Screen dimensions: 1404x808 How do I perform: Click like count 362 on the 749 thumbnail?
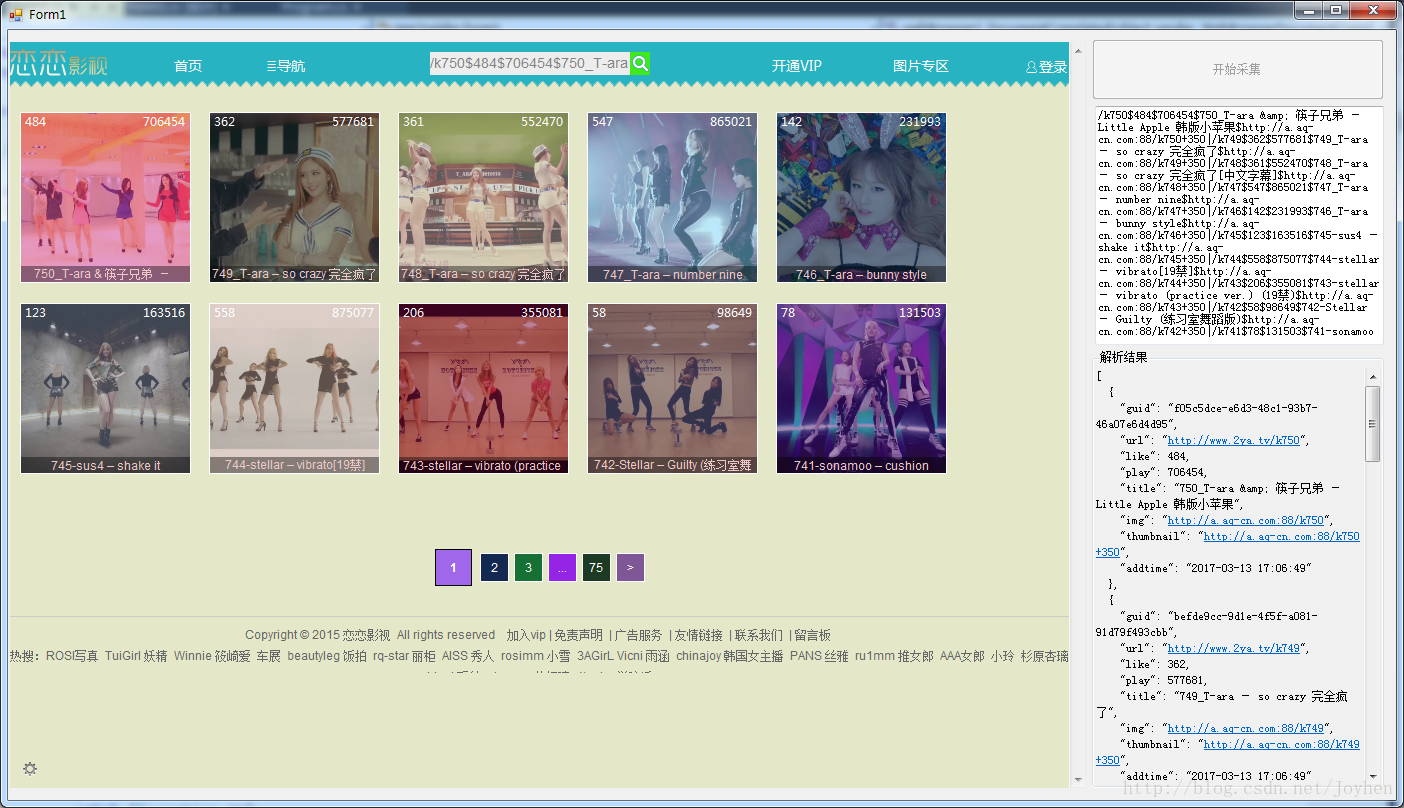pos(225,122)
